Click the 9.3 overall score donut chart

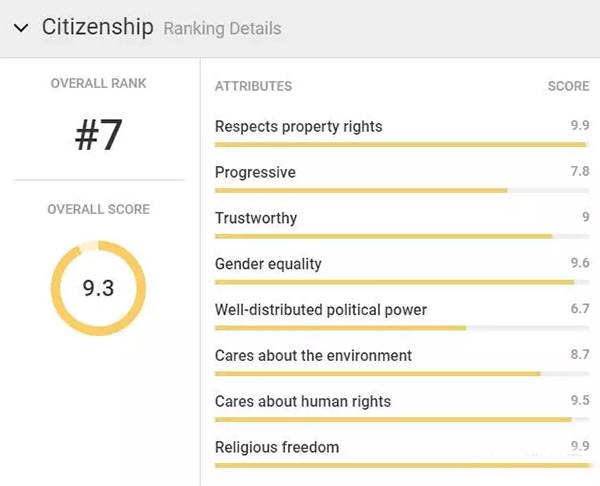98,288
